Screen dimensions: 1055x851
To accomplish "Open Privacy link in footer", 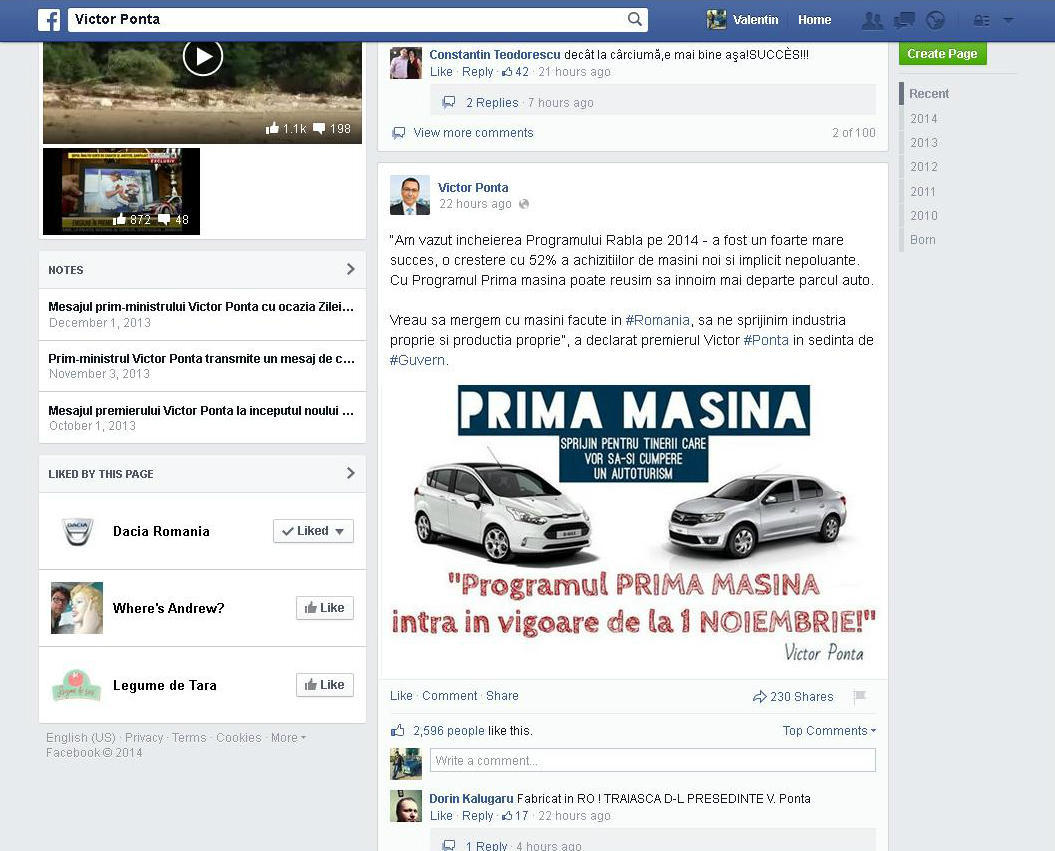I will tap(144, 737).
